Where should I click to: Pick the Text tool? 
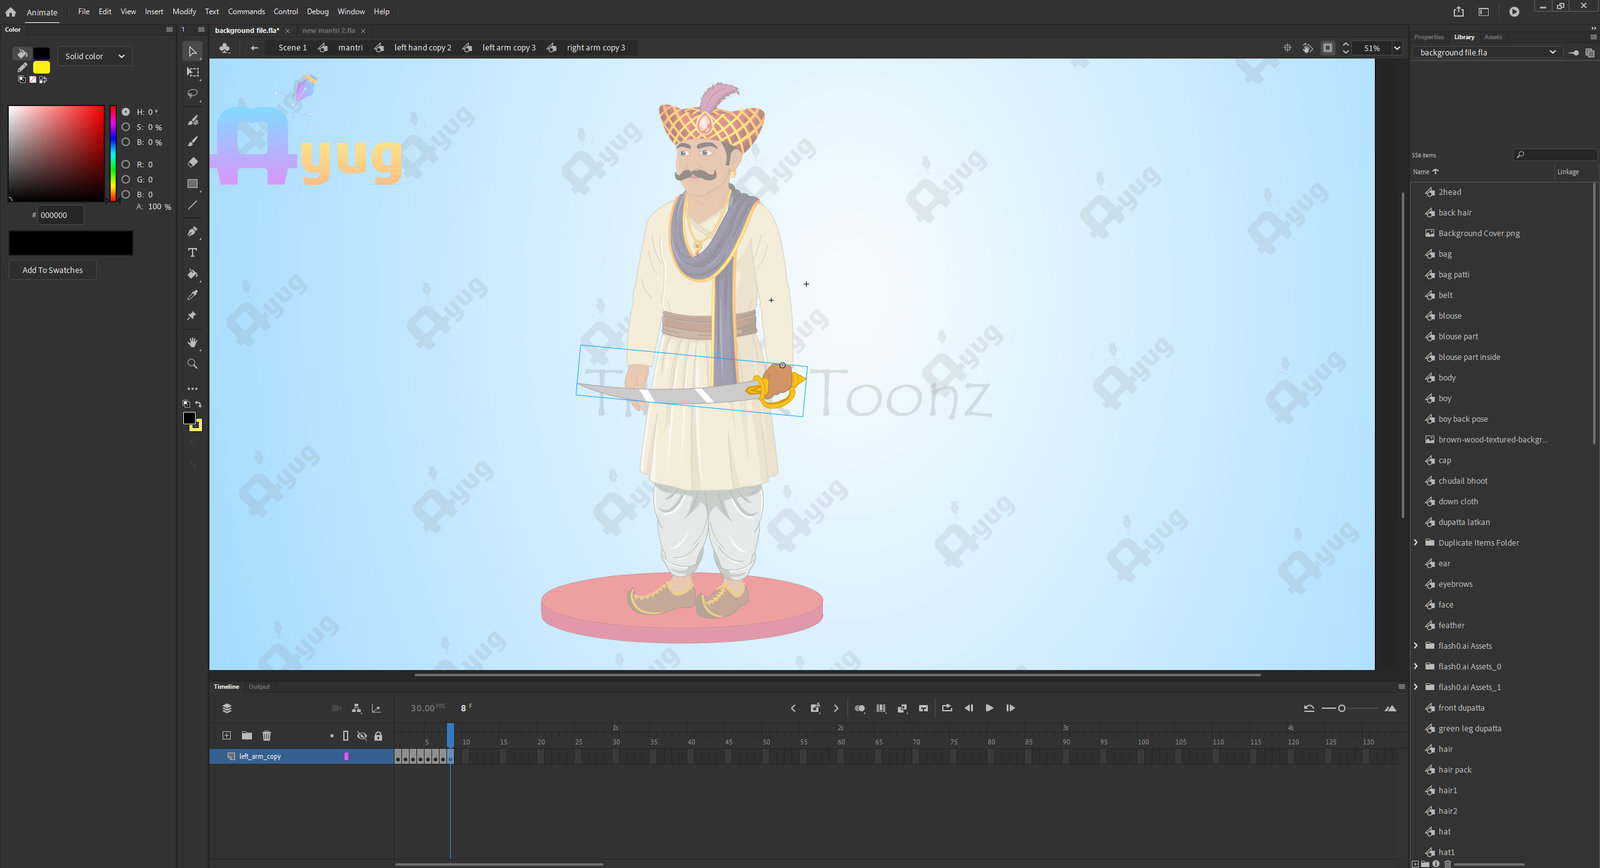pyautogui.click(x=193, y=253)
